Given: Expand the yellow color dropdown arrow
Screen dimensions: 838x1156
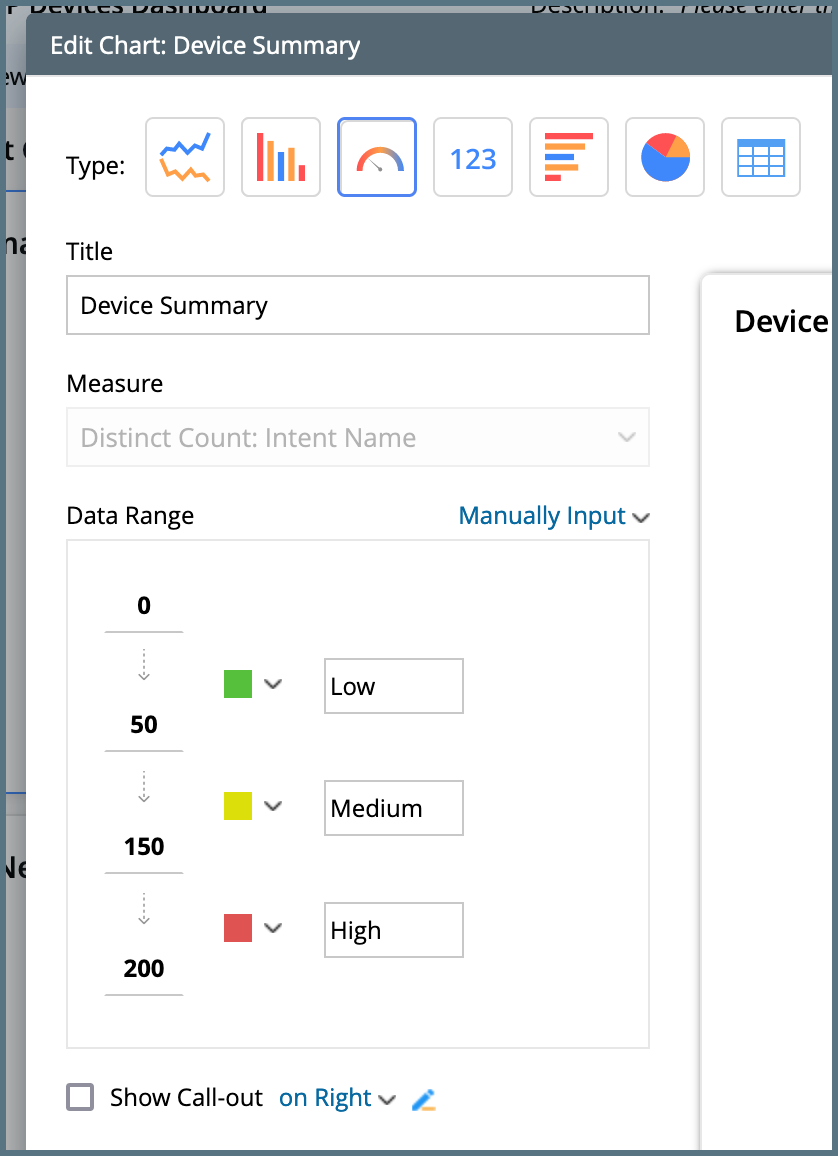Looking at the screenshot, I should pyautogui.click(x=273, y=806).
